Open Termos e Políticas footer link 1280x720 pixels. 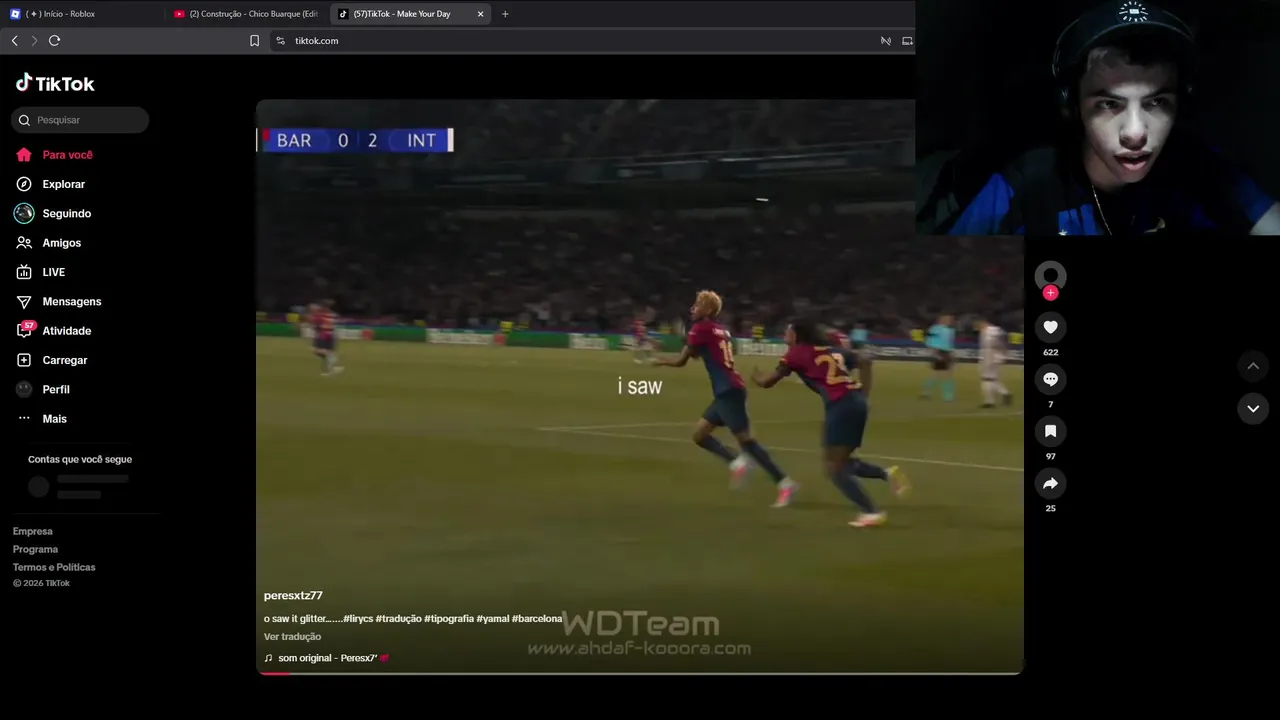[x=54, y=567]
